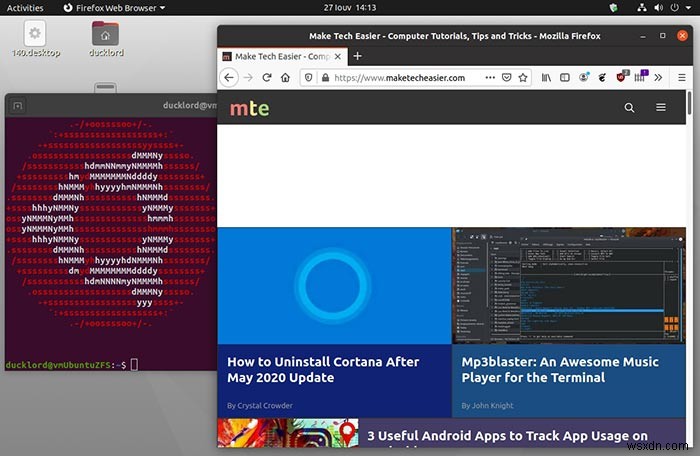Select the 140.desktop file icon
700x456 pixels.
coord(35,39)
